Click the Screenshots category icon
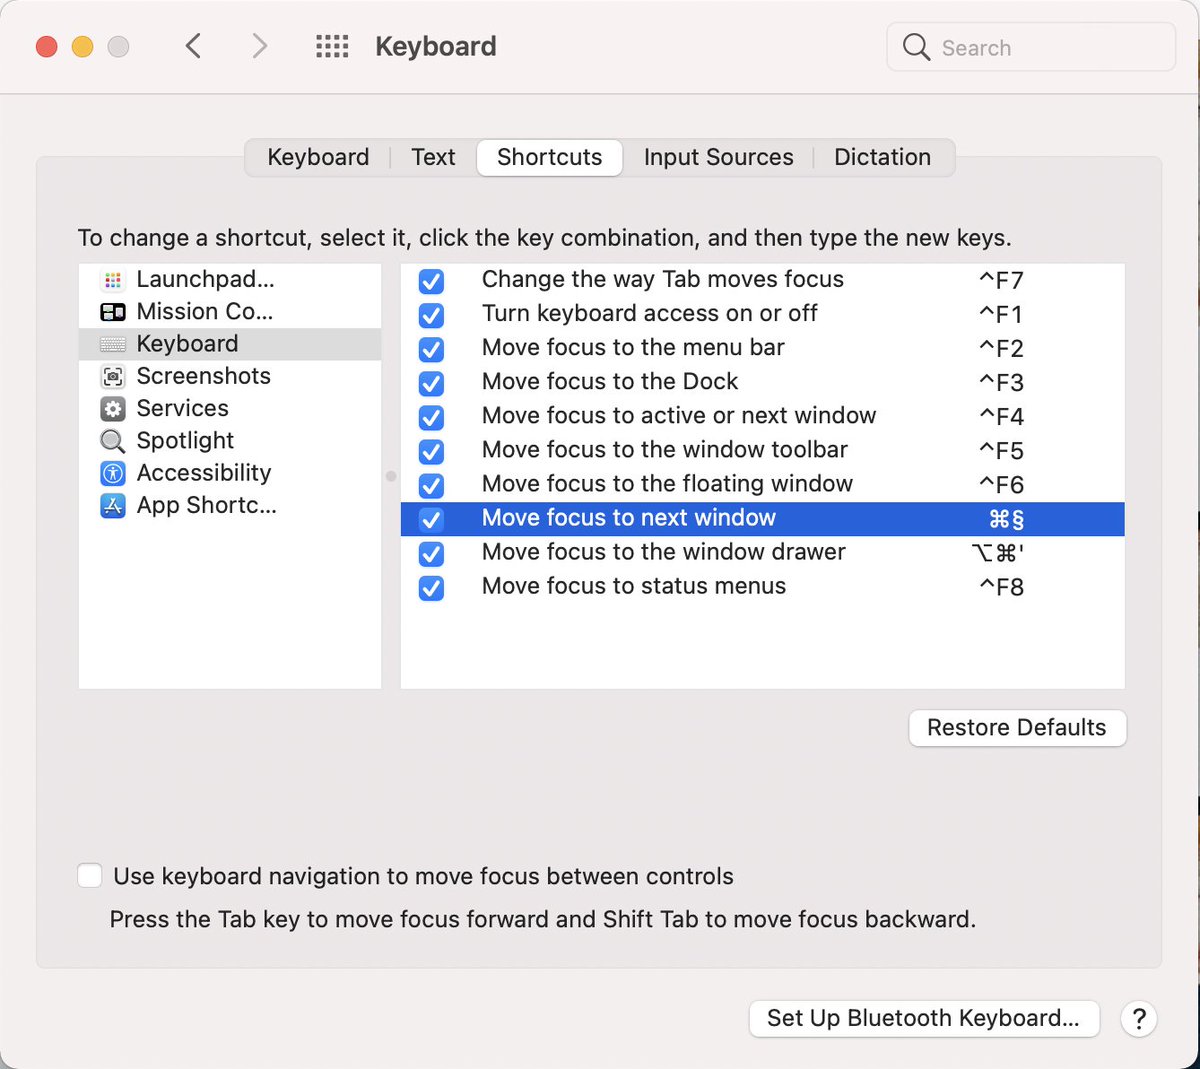The height and width of the screenshot is (1069, 1200). pos(113,376)
